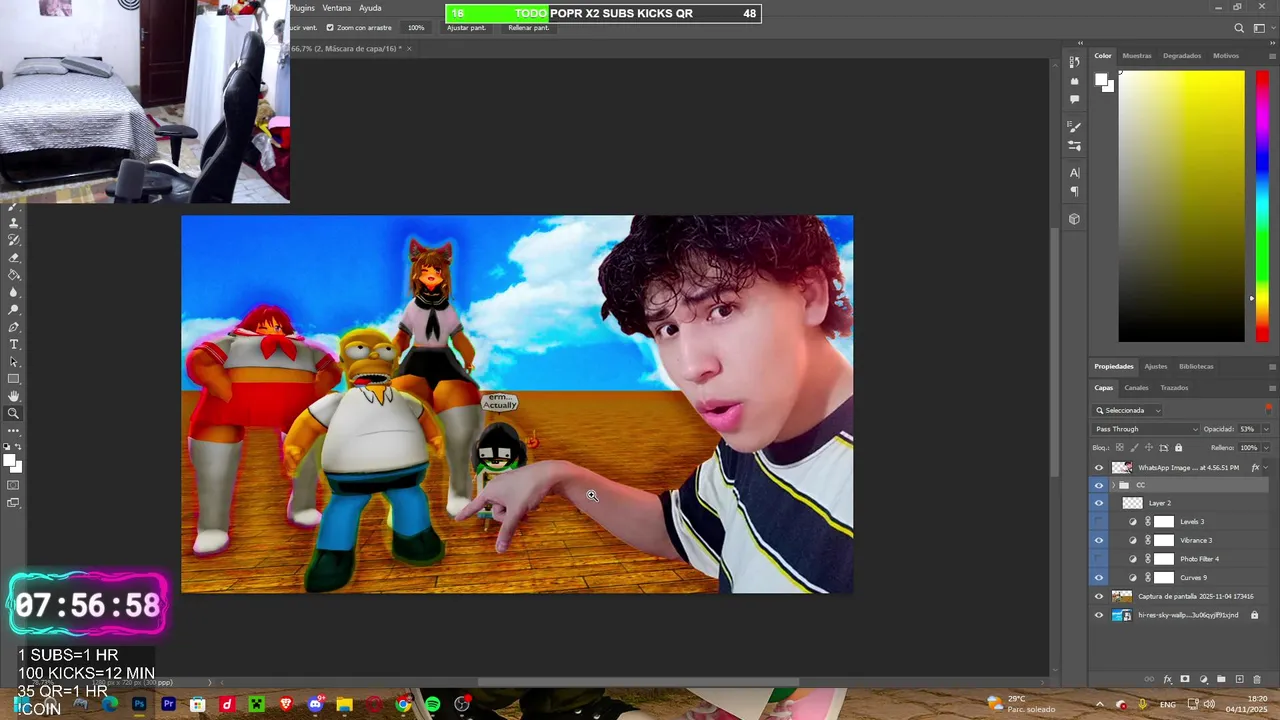The height and width of the screenshot is (720, 1280).
Task: Expand the CC group folder
Action: (1113, 485)
